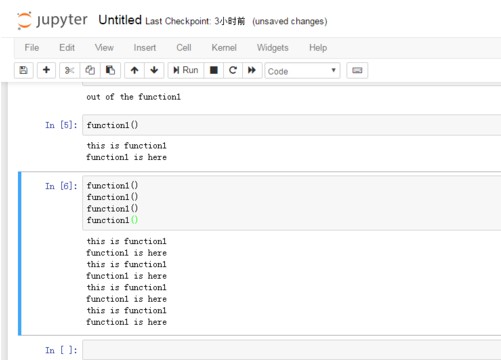Screen dimensions: 501x360
Task: Open the Cell menu
Action: [x=184, y=48]
